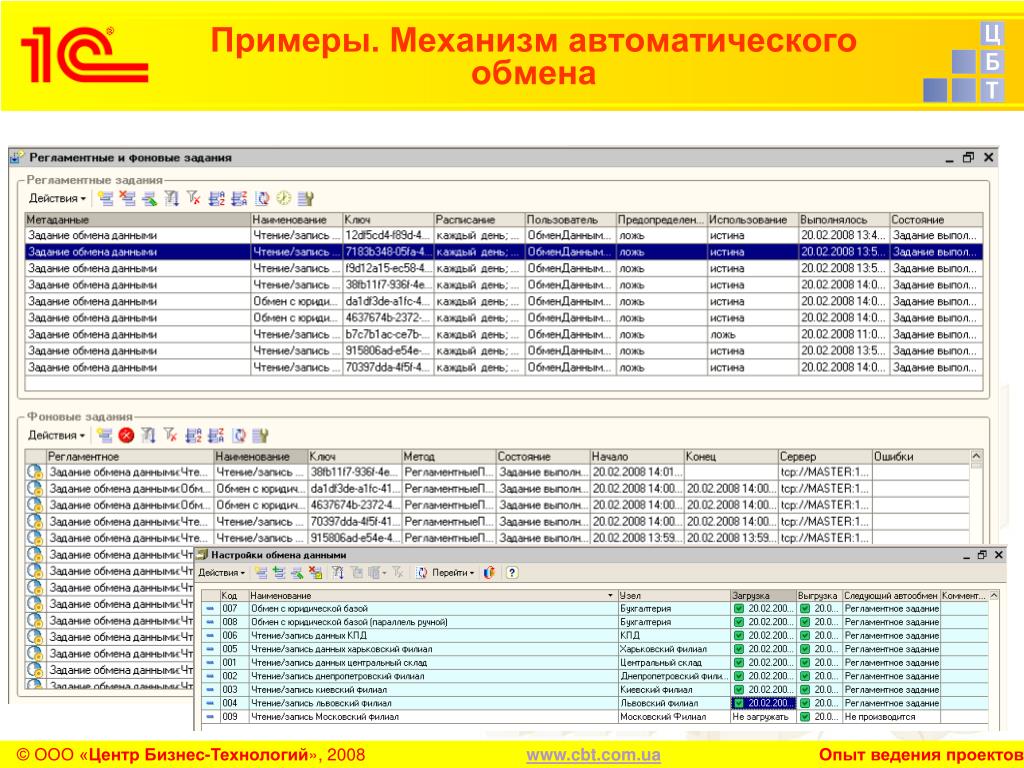Sort scheduled jobs ascending A-Z
This screenshot has height=768, width=1024.
[x=217, y=199]
